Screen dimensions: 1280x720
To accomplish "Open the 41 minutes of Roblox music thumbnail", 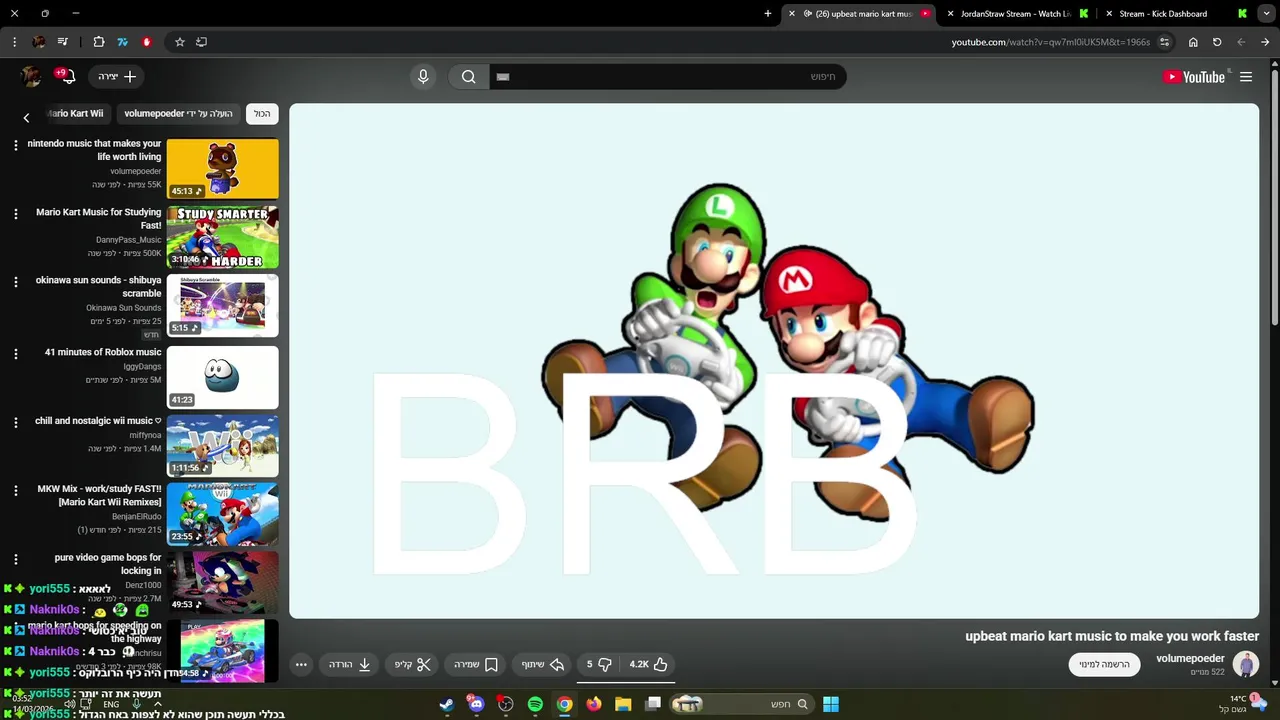I will click(x=222, y=377).
